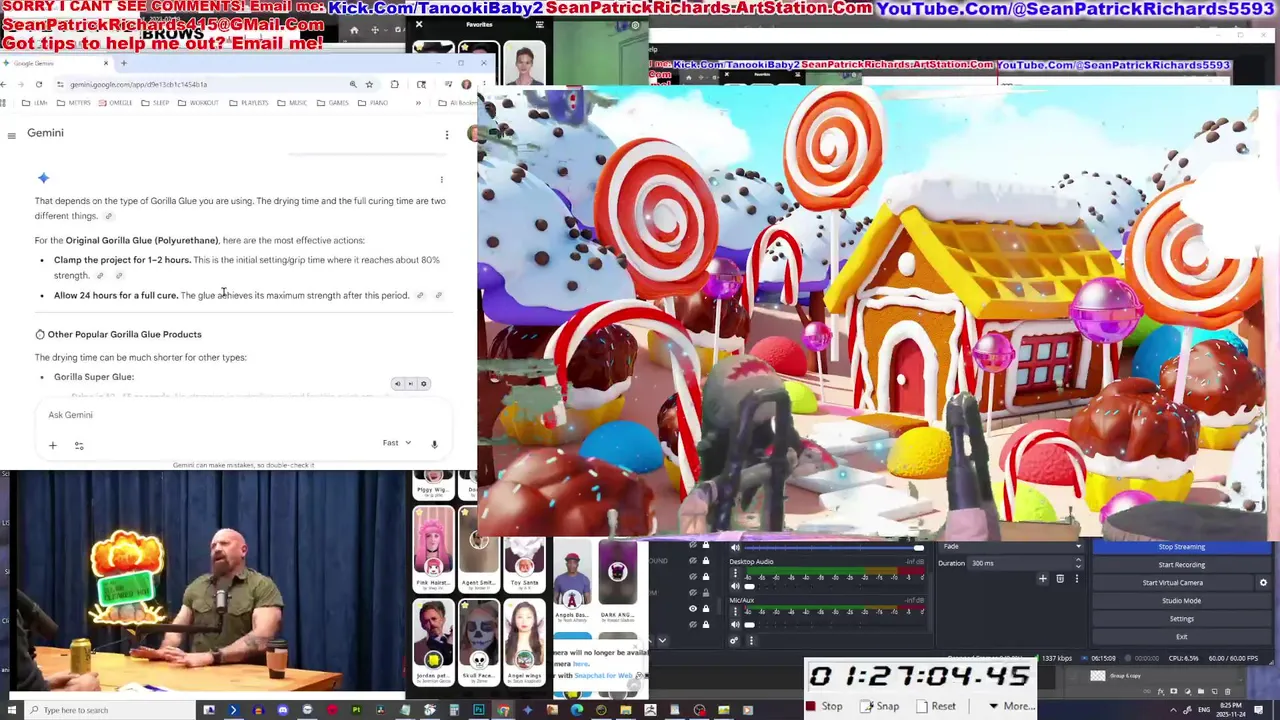1280x720 pixels.
Task: Open the Snapchat for Web link
Action: point(601,676)
